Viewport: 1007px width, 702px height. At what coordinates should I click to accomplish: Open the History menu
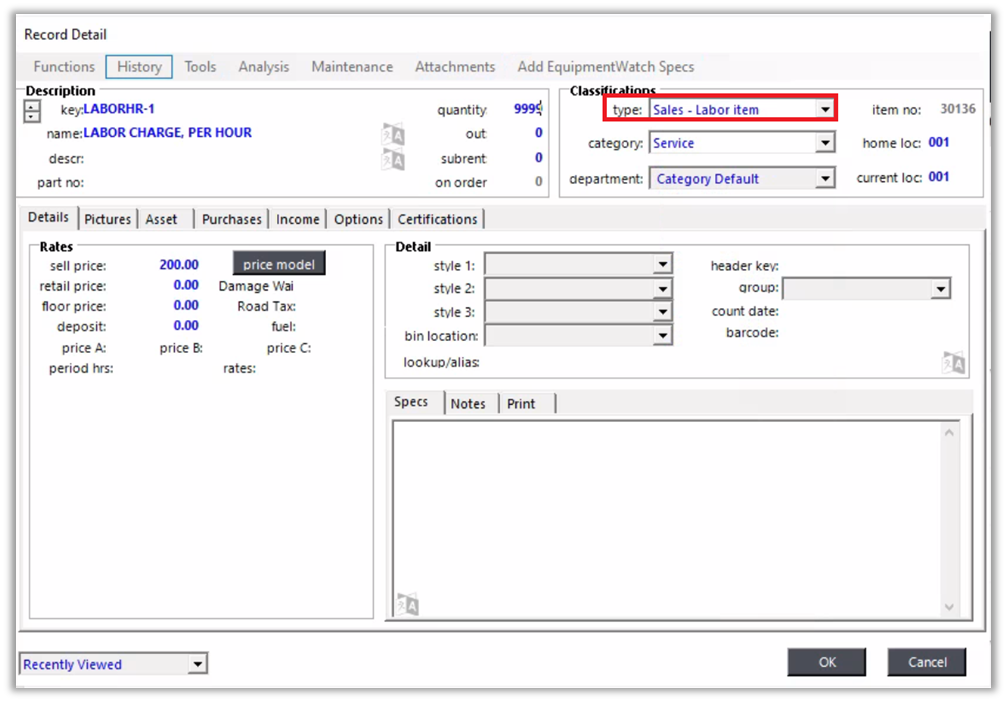(139, 67)
